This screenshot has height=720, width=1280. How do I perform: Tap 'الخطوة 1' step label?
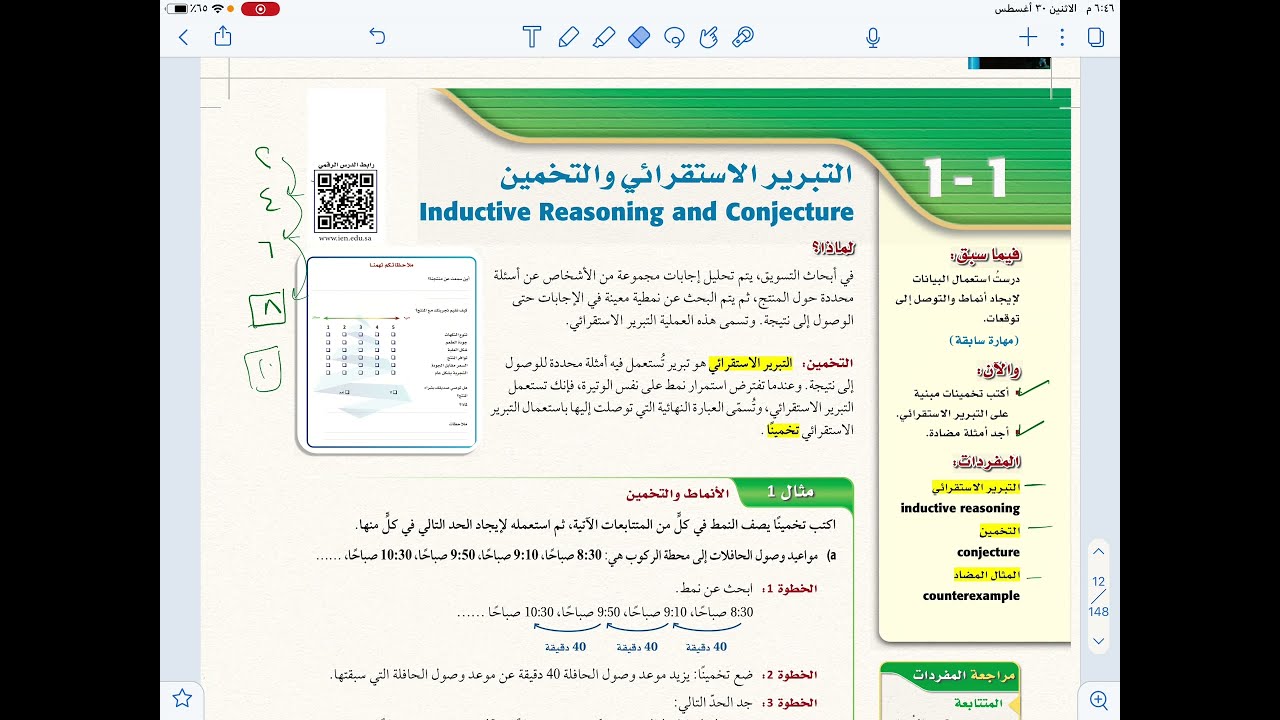tap(789, 589)
